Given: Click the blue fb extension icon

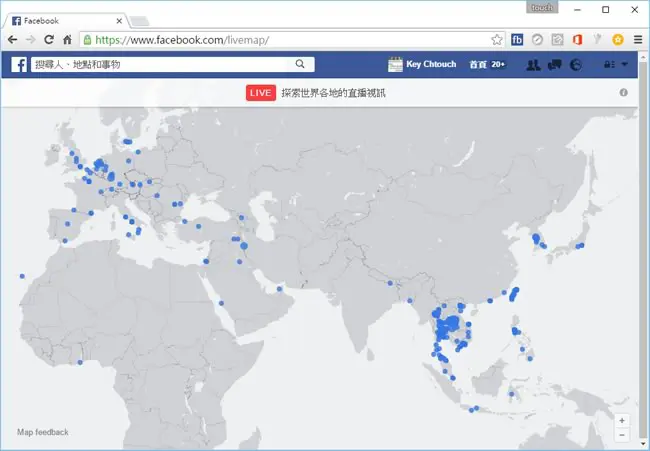Looking at the screenshot, I should coord(517,40).
